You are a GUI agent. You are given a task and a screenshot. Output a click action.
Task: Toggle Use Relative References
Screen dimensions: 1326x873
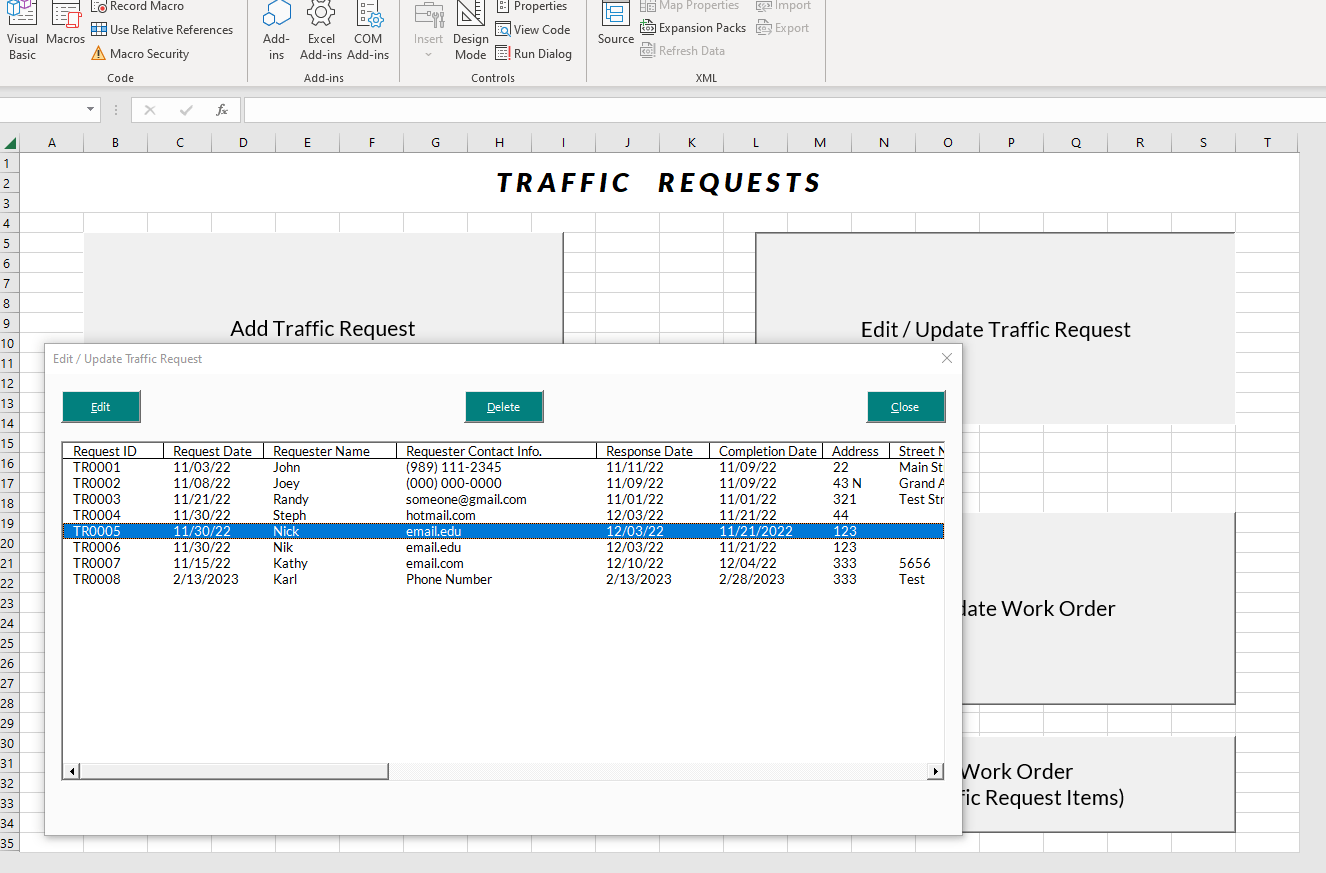coord(162,29)
